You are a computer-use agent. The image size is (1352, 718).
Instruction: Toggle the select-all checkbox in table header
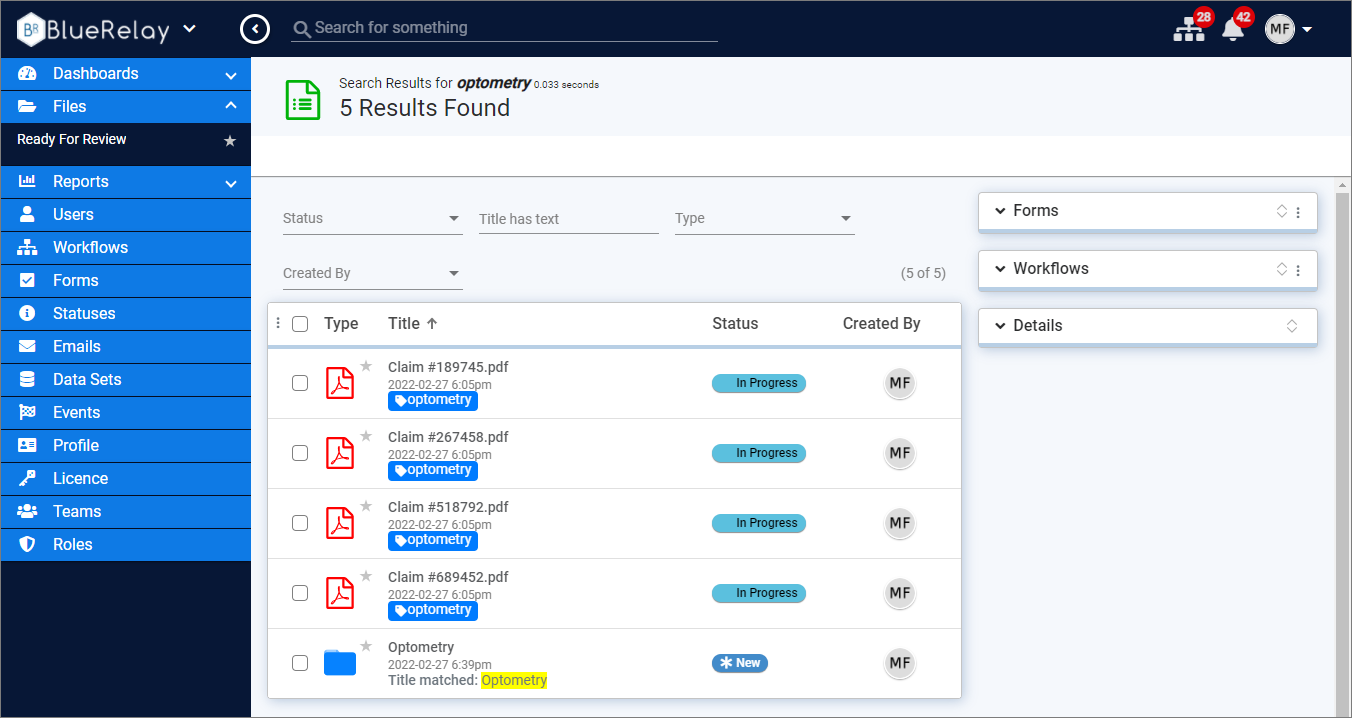(x=300, y=323)
